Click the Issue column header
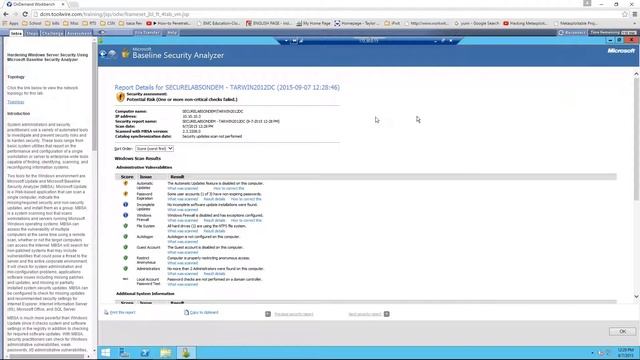The image size is (640, 360). 146,177
